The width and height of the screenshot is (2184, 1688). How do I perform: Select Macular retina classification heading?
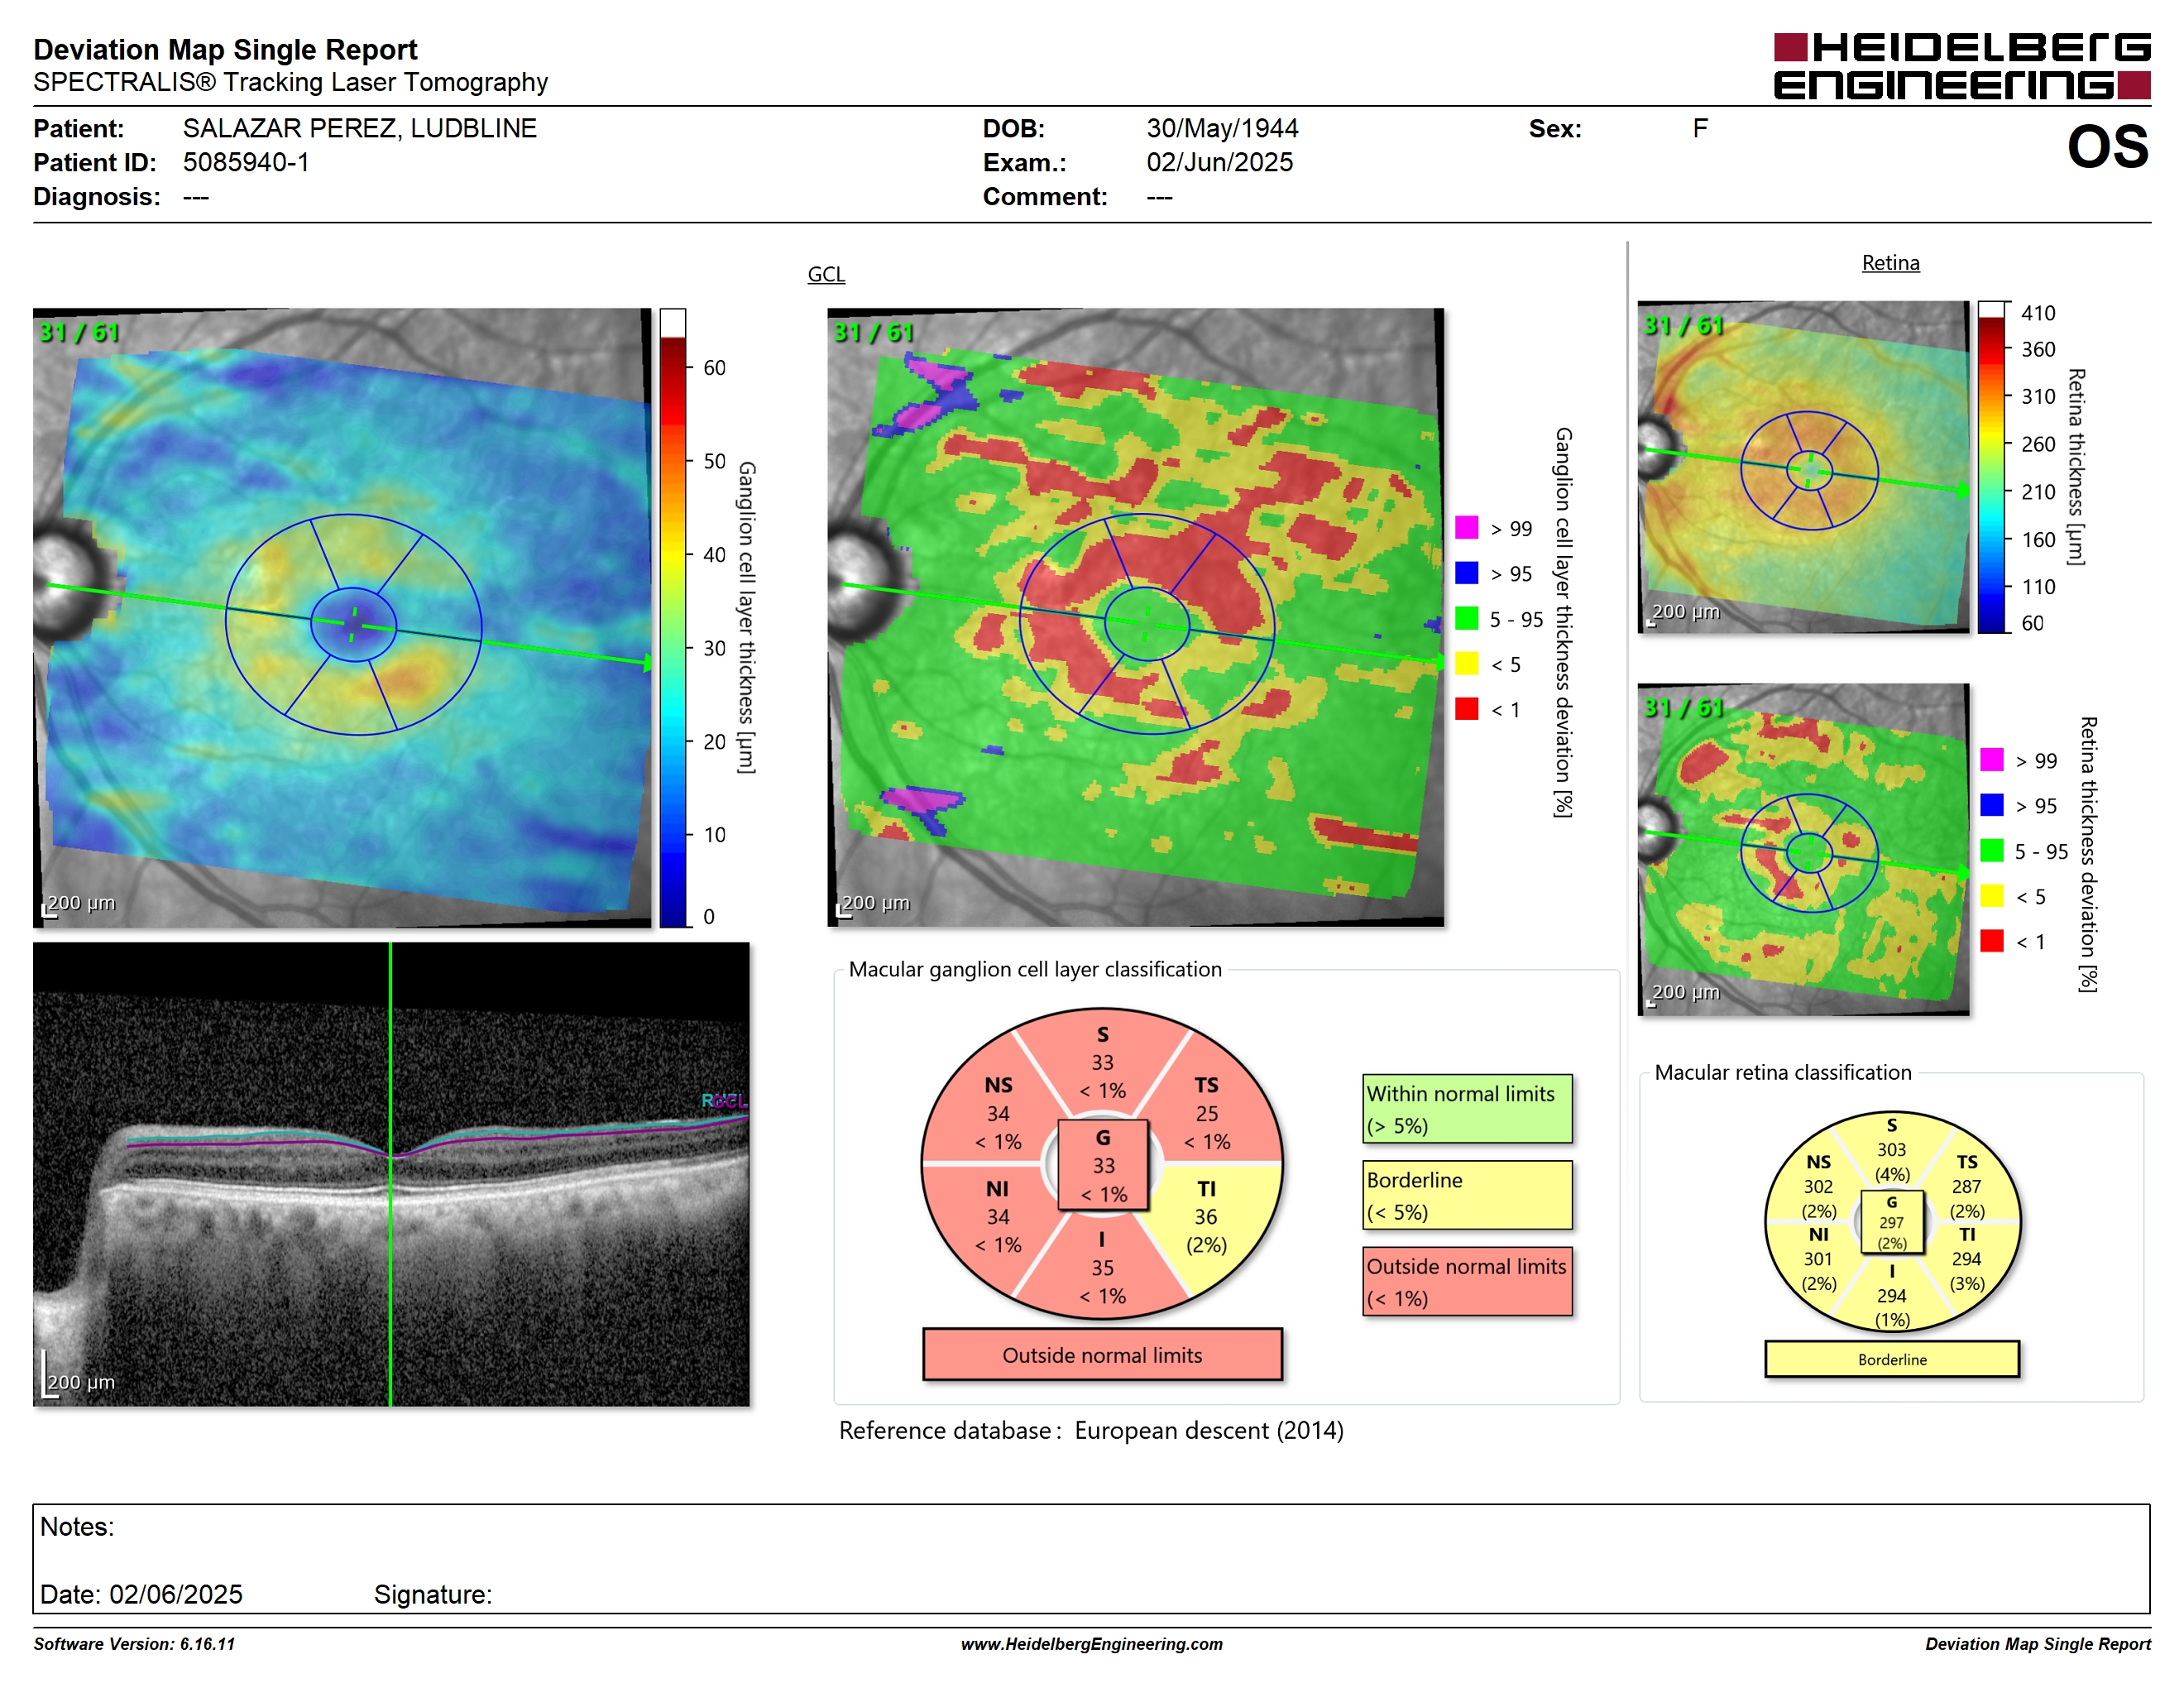1783,1072
